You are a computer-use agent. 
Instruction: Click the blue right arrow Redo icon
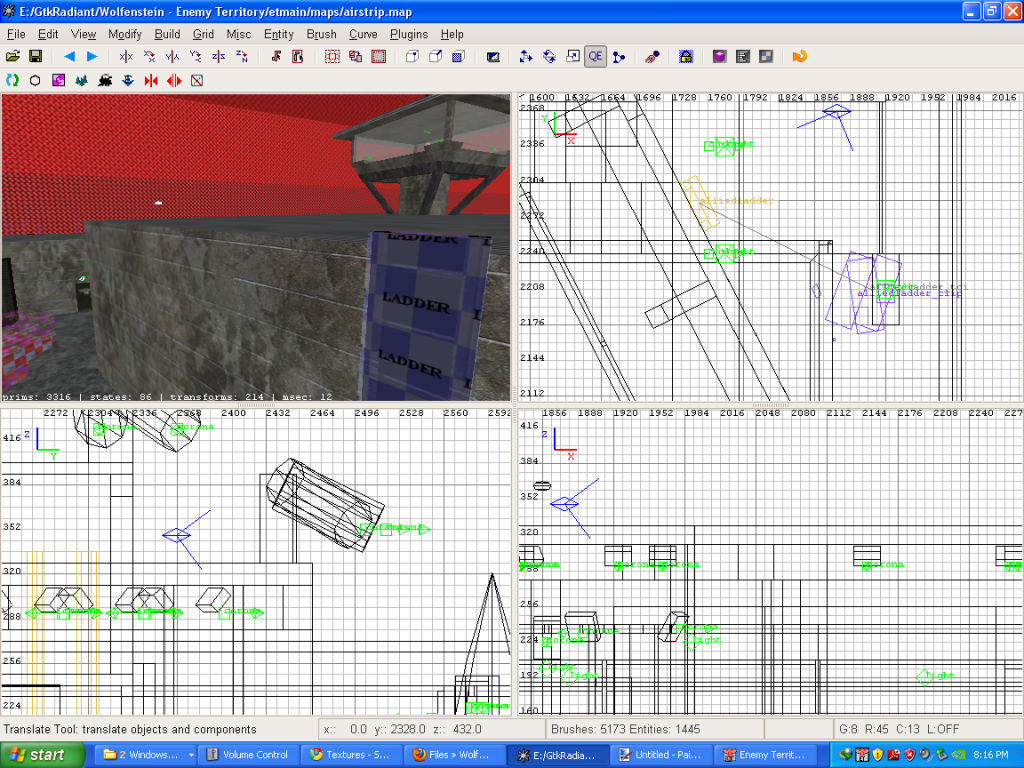pos(92,56)
